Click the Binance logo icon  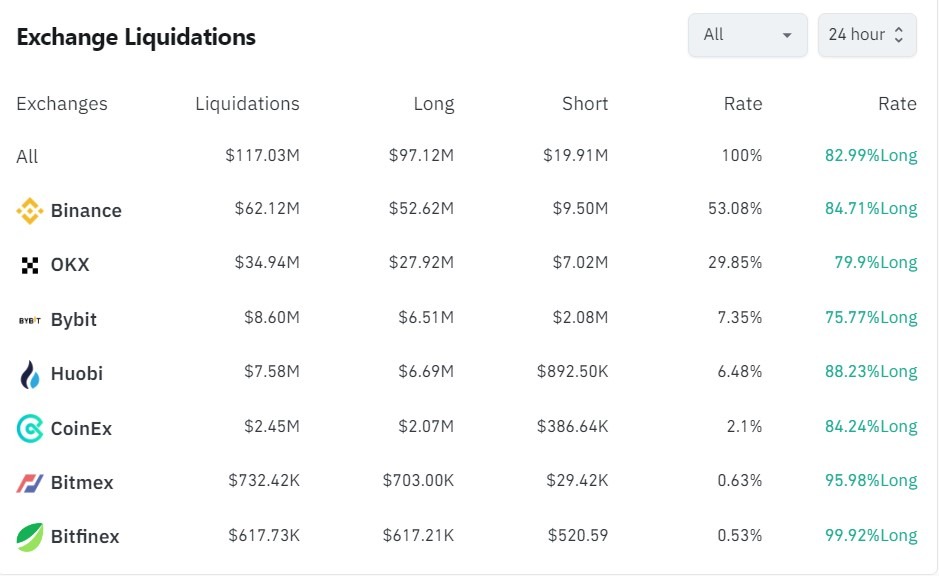click(x=30, y=211)
